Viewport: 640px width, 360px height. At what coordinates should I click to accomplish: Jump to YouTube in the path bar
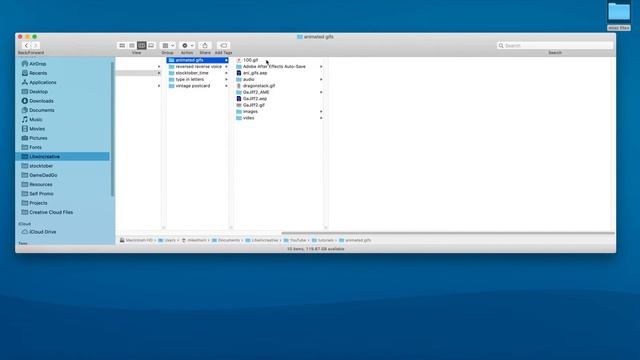coord(295,240)
